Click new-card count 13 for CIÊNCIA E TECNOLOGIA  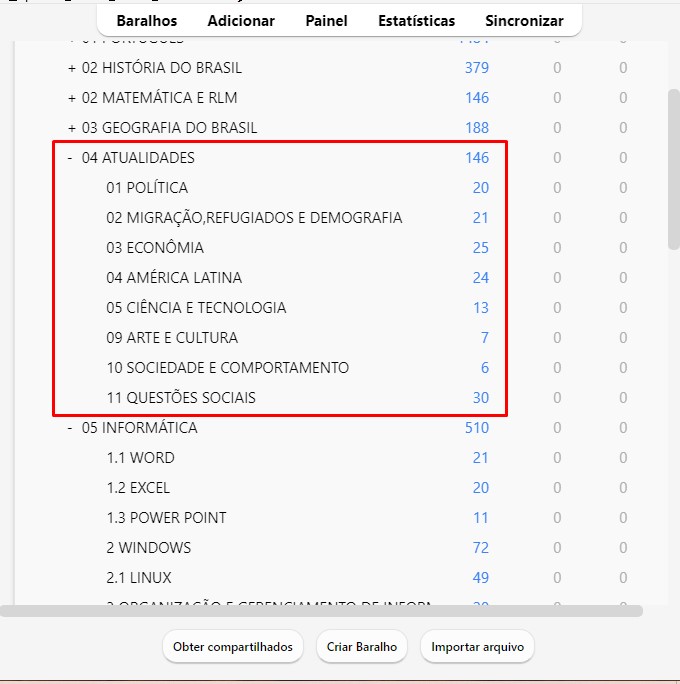coord(481,308)
